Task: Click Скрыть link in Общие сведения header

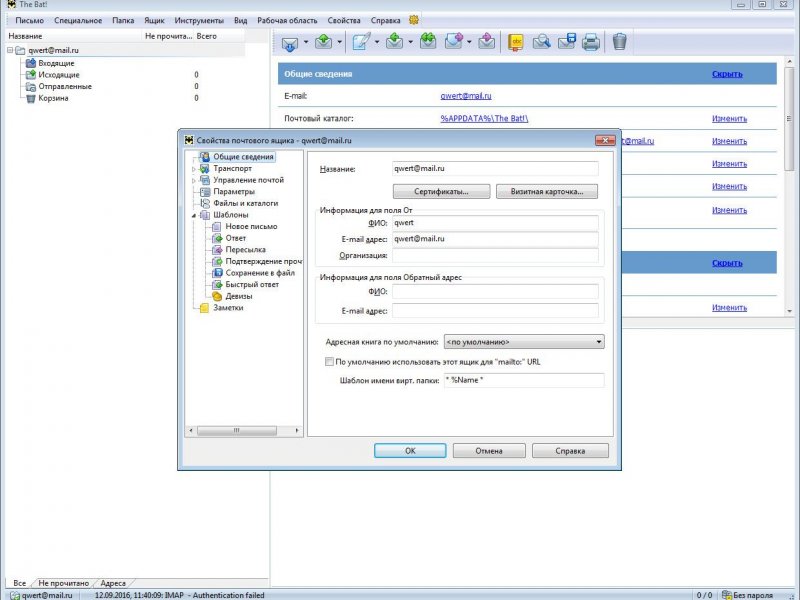Action: click(727, 74)
